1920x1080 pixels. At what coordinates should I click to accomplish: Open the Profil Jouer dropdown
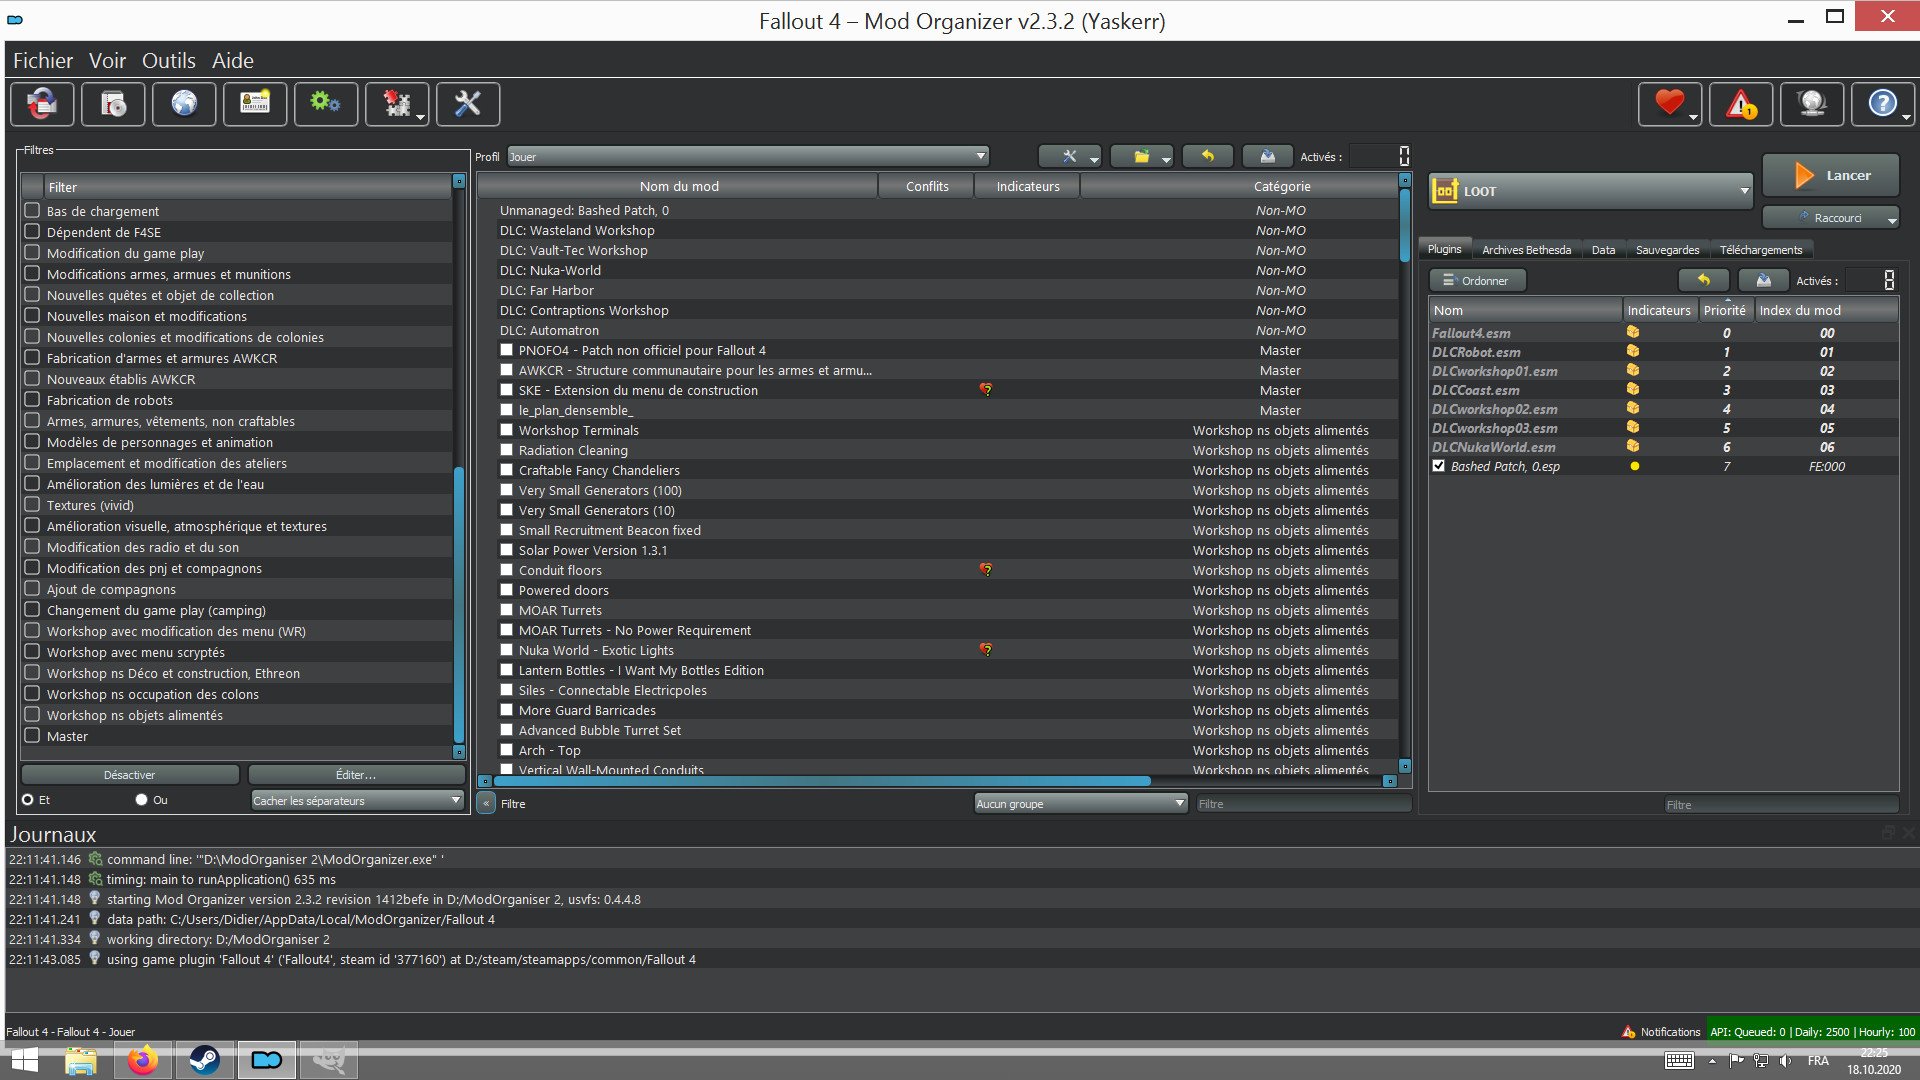coord(748,156)
